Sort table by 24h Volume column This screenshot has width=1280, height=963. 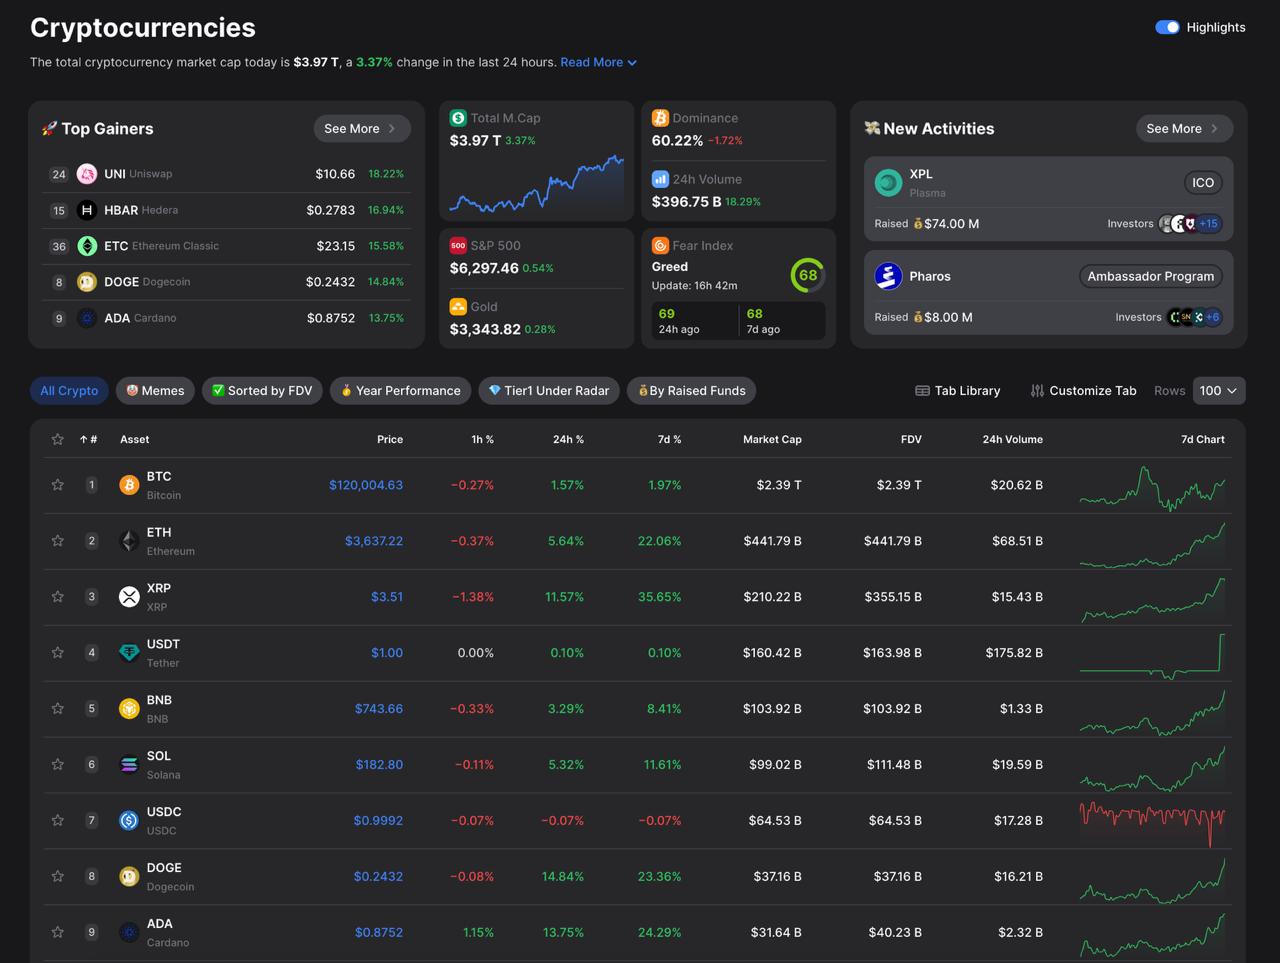[x=1012, y=439]
